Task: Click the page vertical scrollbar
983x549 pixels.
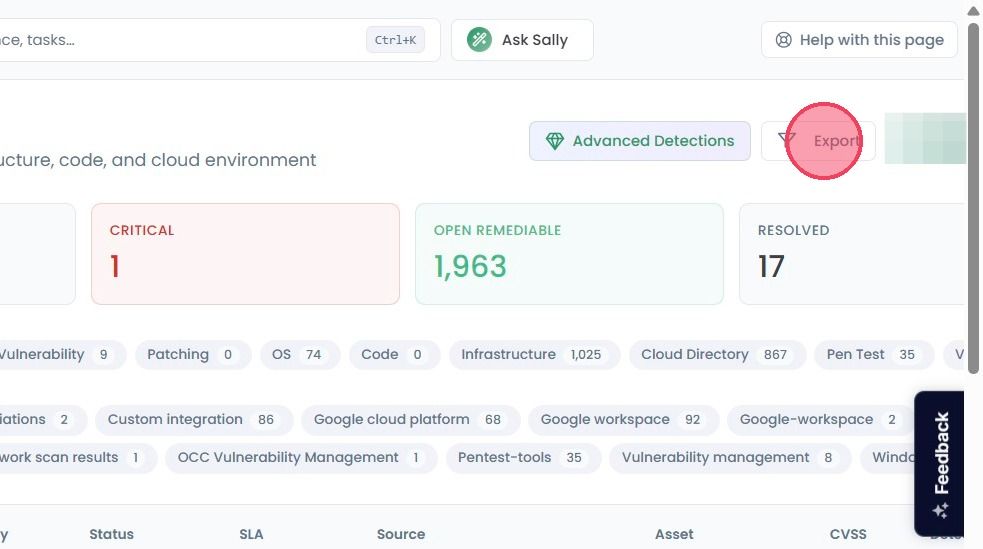Action: click(x=973, y=197)
